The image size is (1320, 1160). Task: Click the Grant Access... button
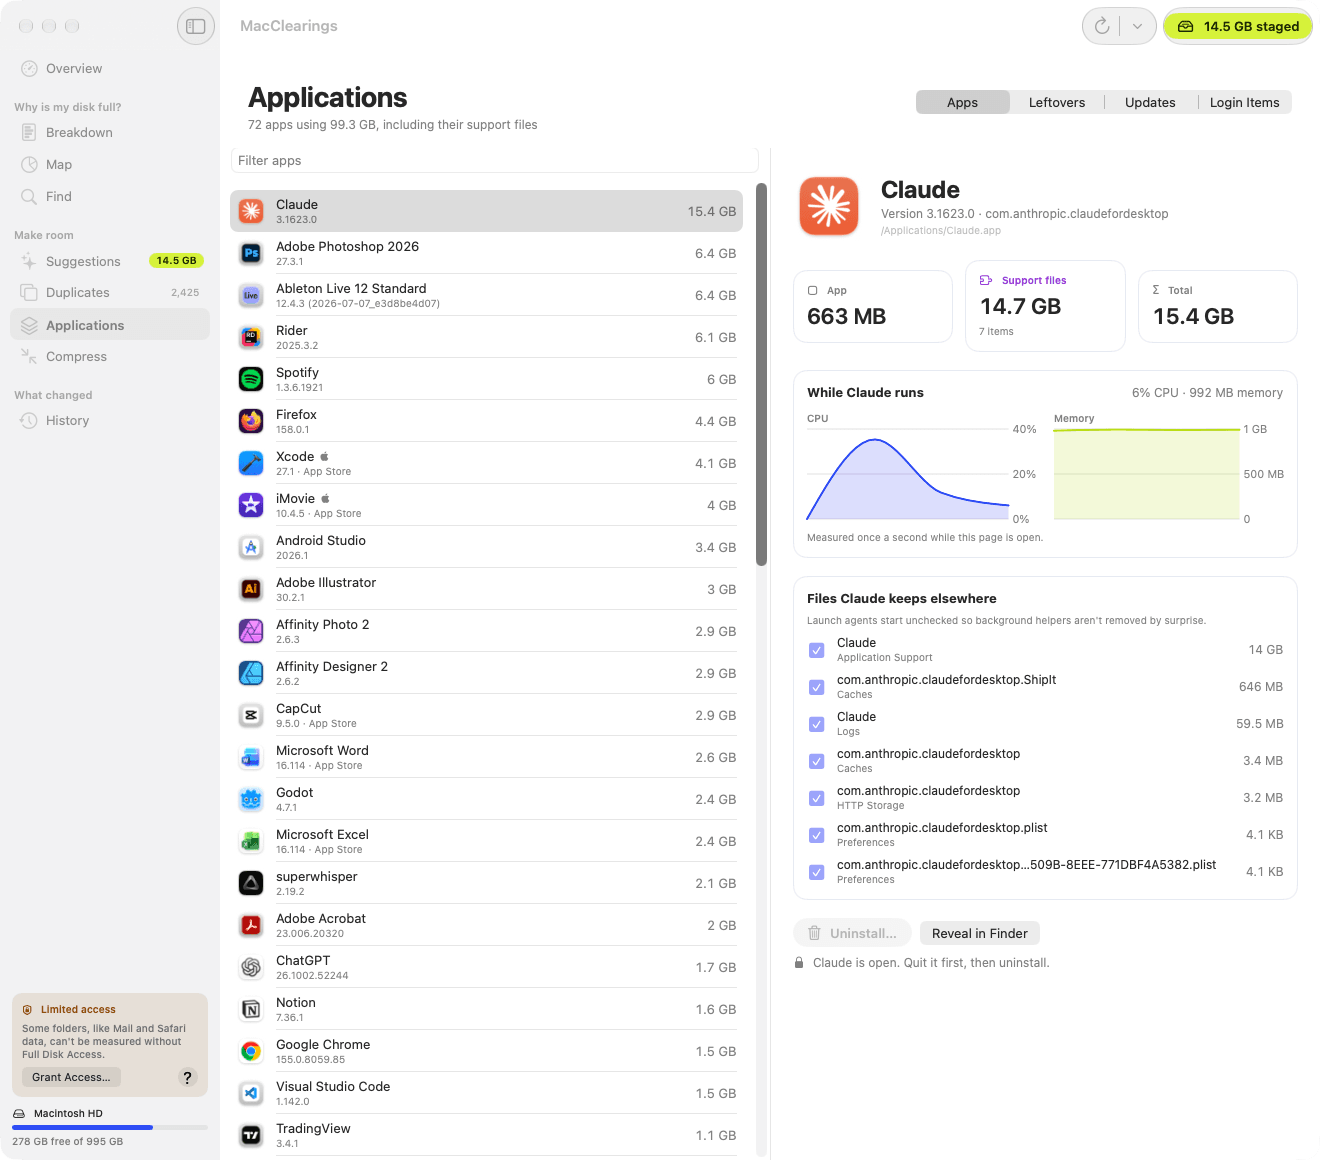click(x=71, y=1077)
